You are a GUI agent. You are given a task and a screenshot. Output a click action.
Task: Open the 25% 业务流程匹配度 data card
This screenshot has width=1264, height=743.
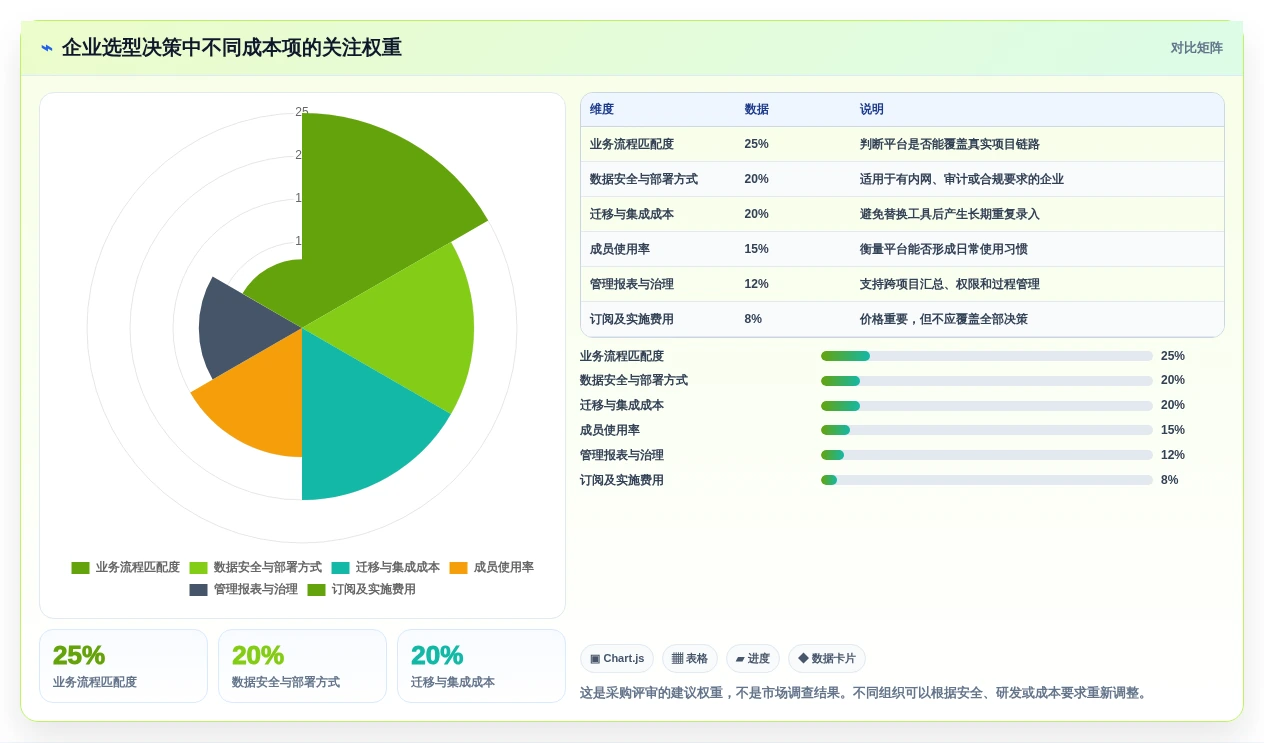[123, 666]
